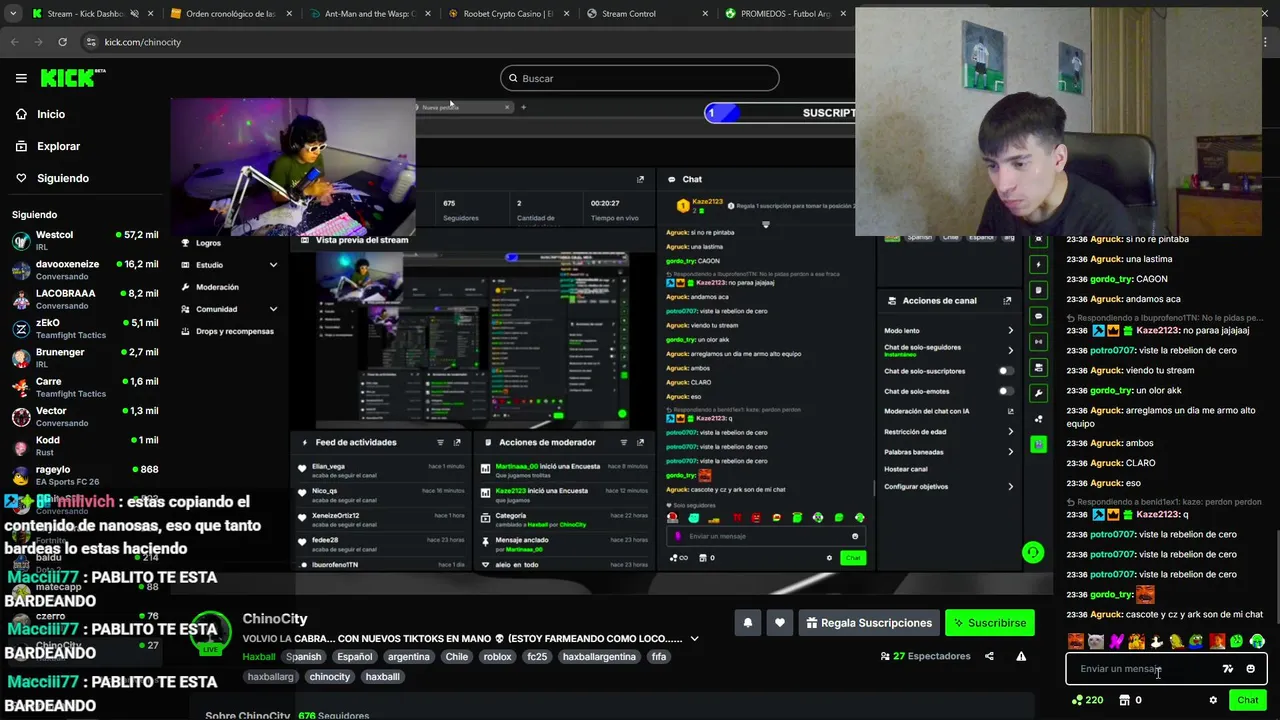This screenshot has height=720, width=1280.
Task: Open Westcol's channel from following list
Action: coord(85,240)
